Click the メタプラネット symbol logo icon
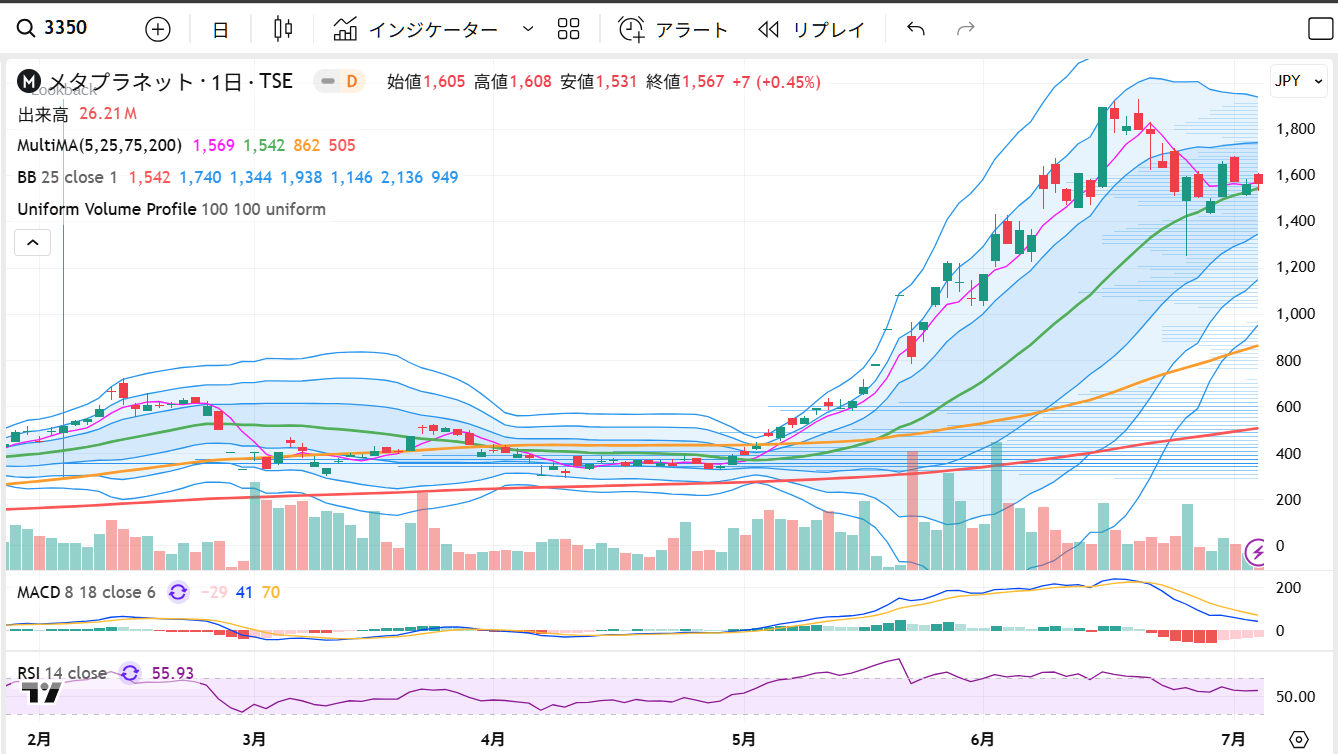The image size is (1338, 754). (x=30, y=81)
